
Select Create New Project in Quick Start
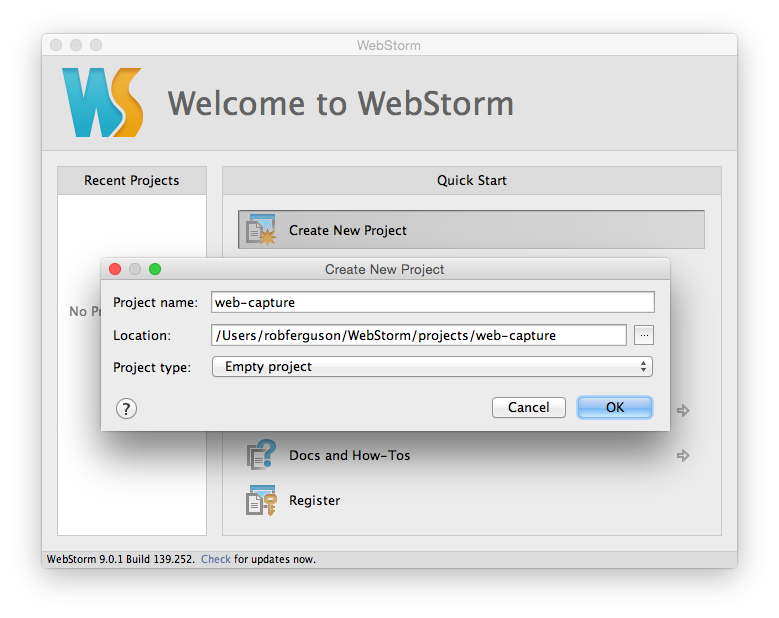(x=471, y=230)
